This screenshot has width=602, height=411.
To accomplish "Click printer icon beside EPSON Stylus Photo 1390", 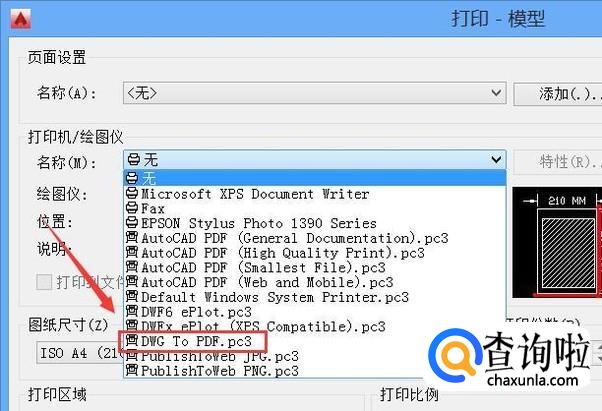I will [x=132, y=223].
